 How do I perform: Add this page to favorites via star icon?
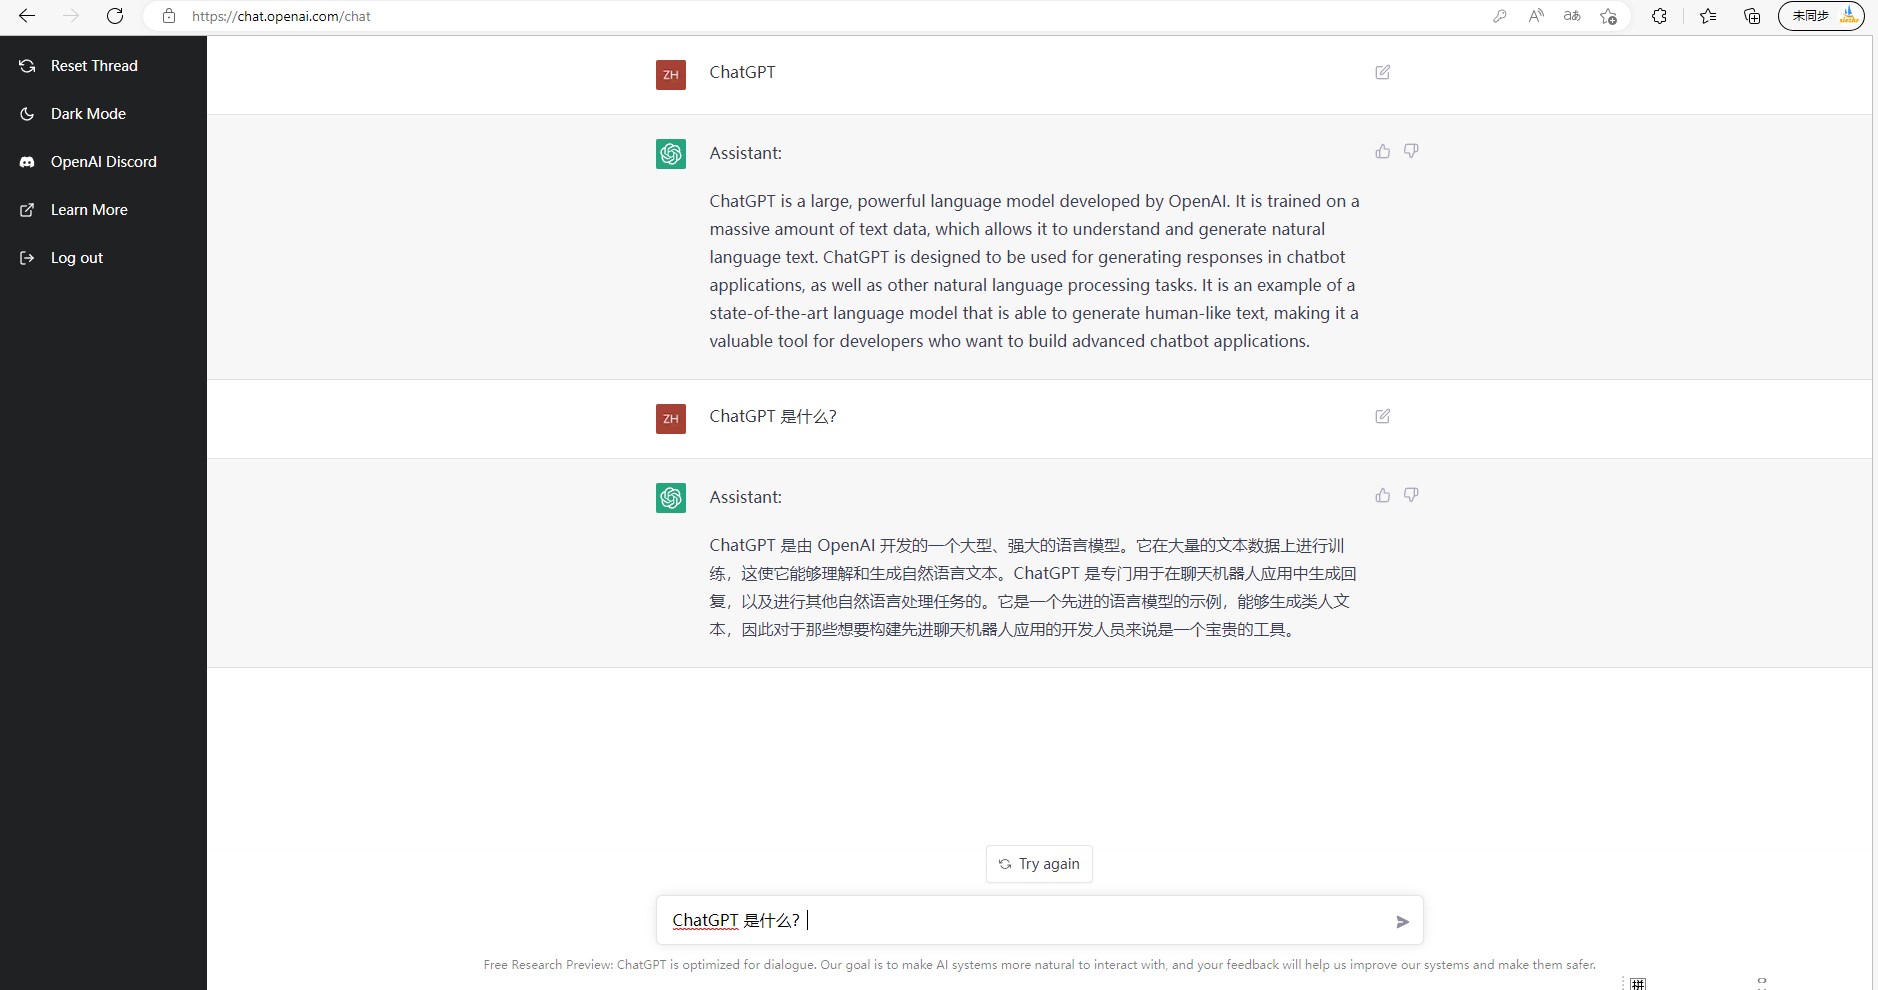coord(1608,16)
